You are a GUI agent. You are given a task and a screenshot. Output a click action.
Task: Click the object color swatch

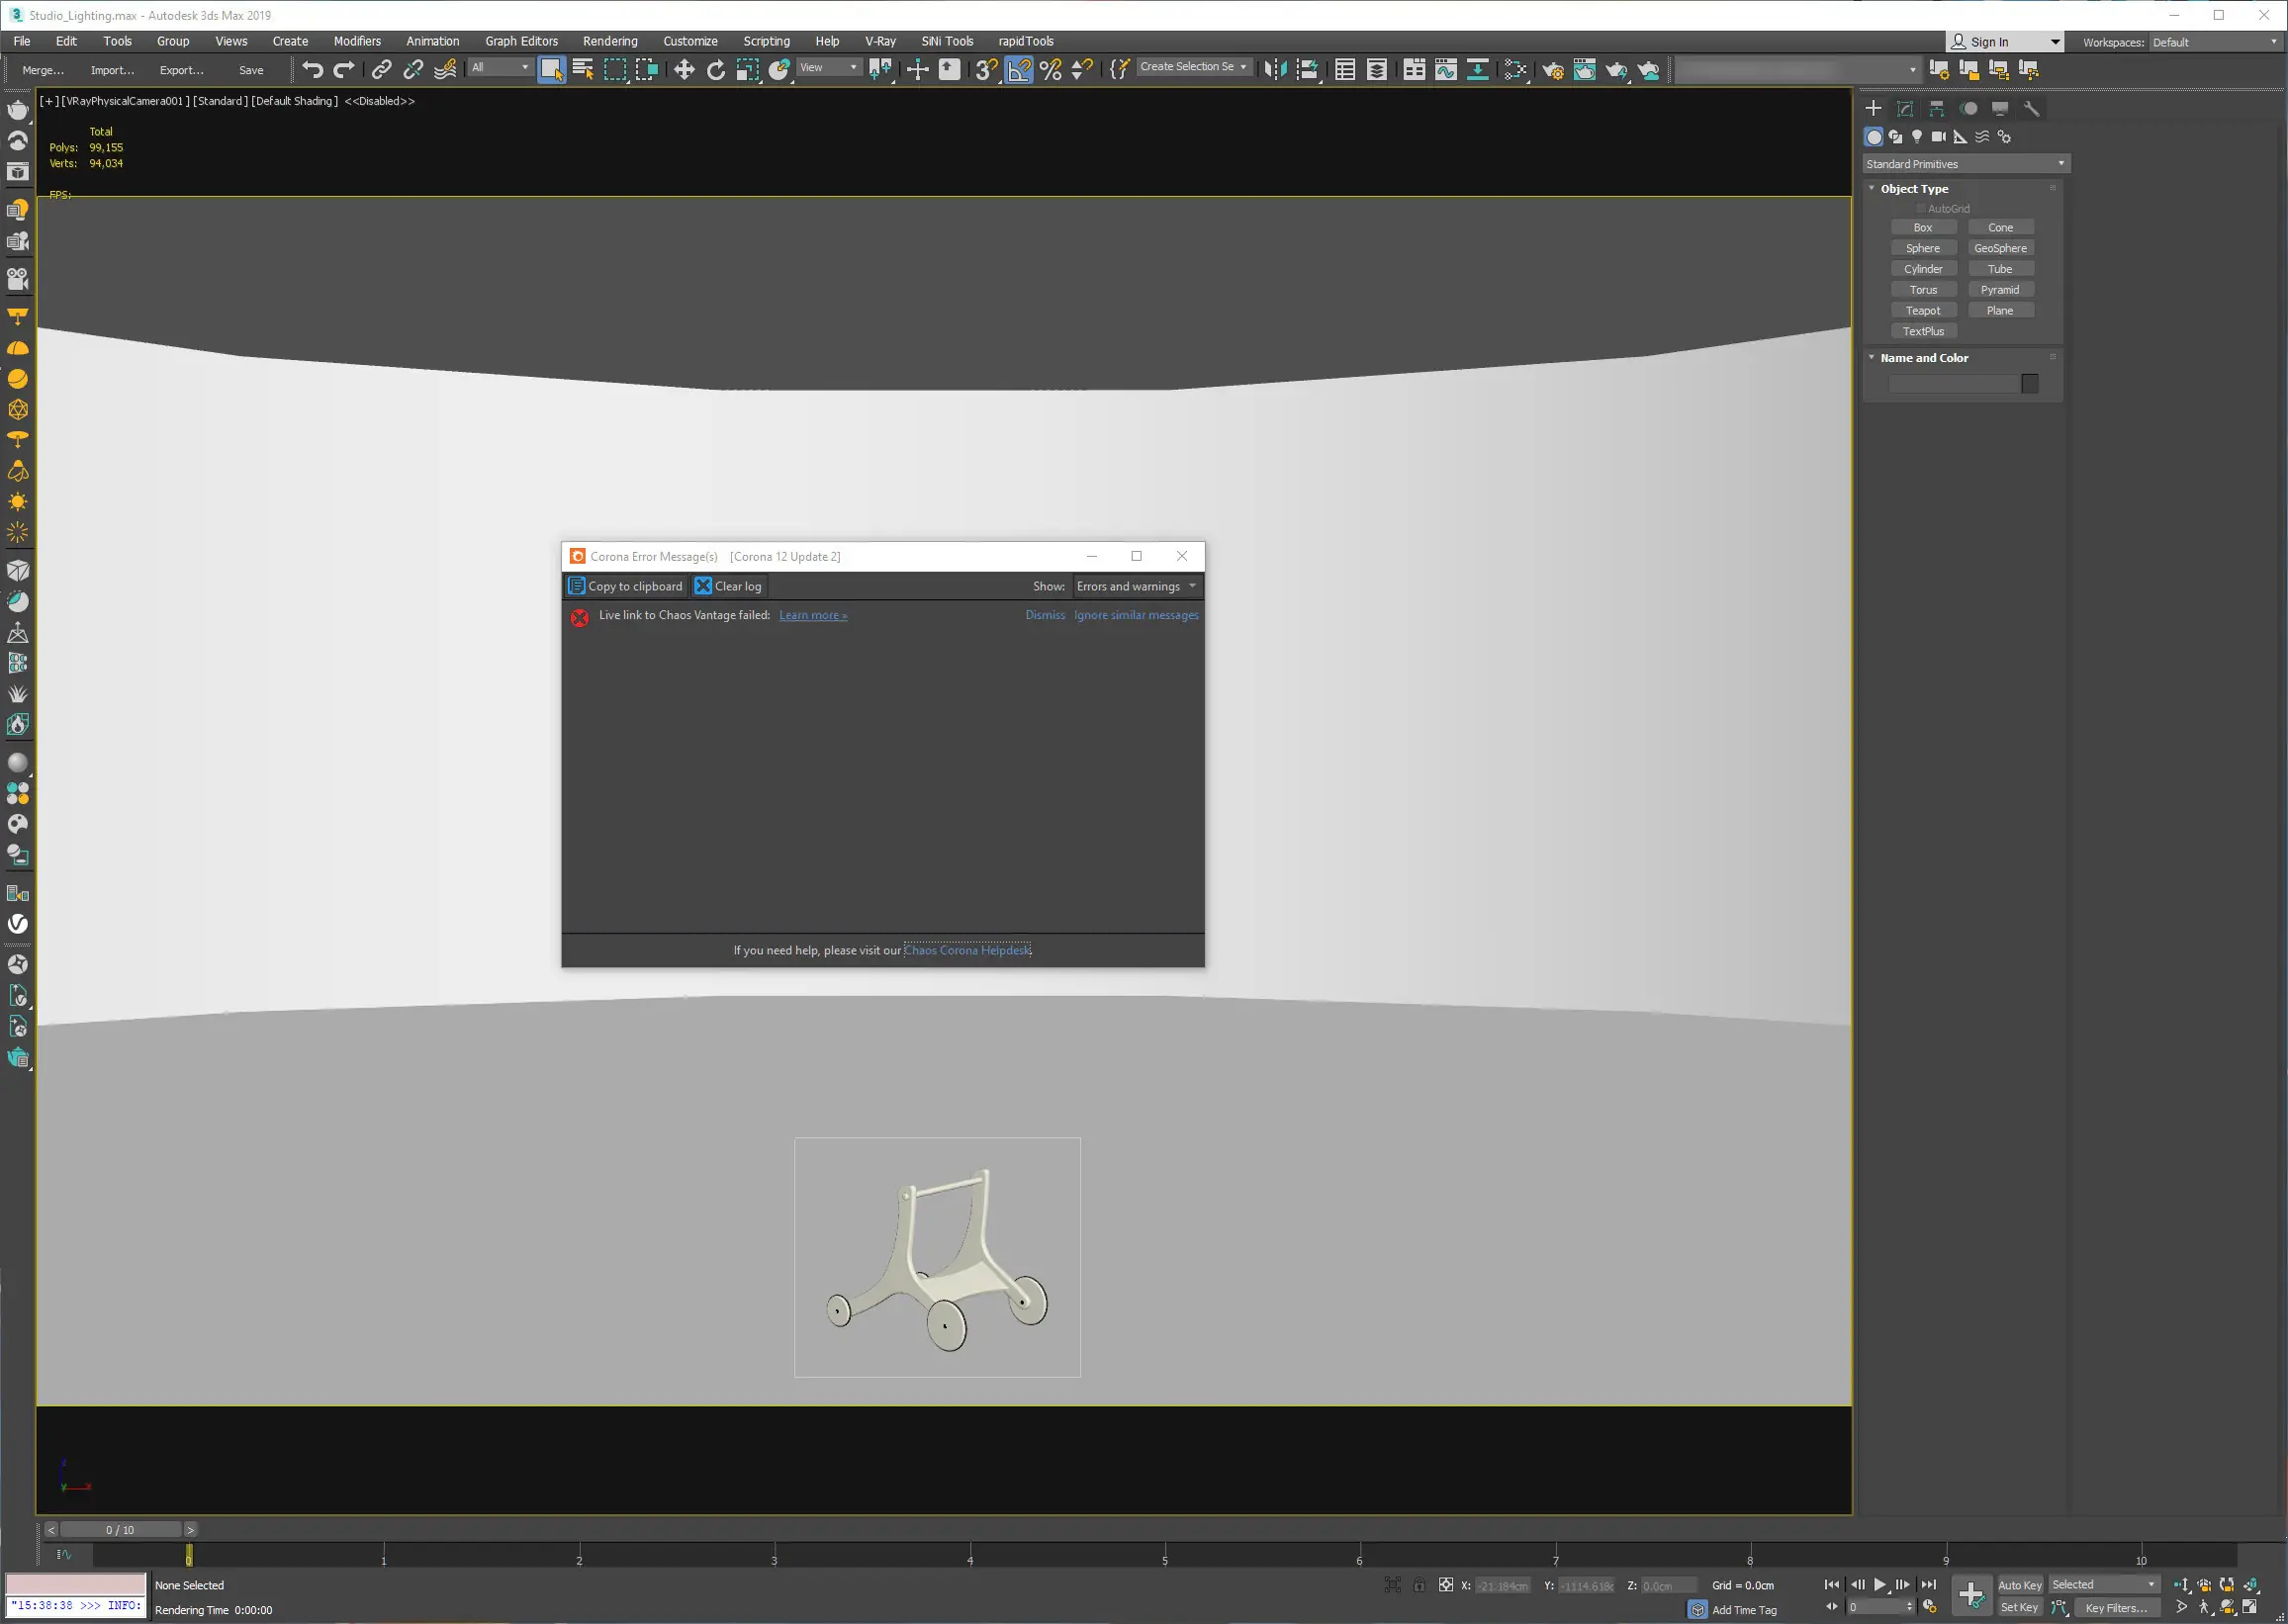coord(2030,384)
